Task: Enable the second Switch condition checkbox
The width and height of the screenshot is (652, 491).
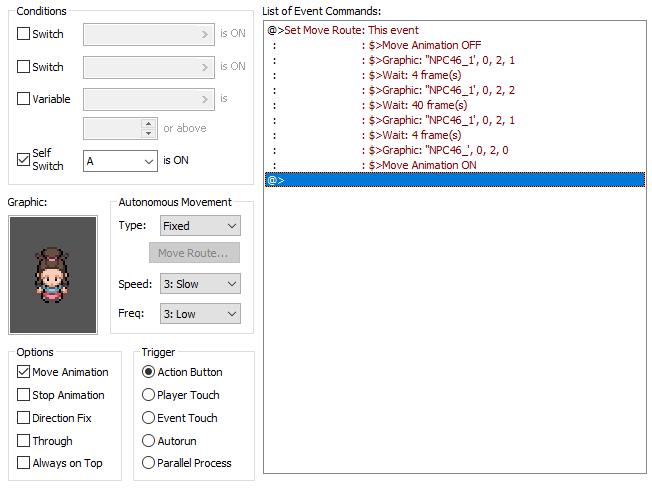Action: coord(24,67)
